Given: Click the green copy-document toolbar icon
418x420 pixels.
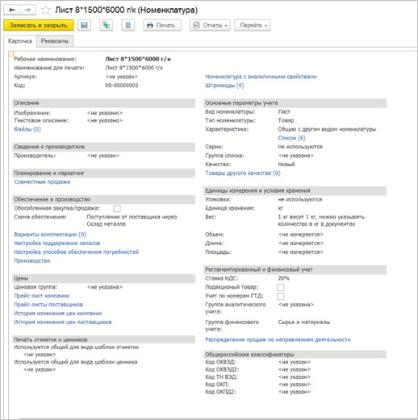Looking at the screenshot, I should point(106,25).
